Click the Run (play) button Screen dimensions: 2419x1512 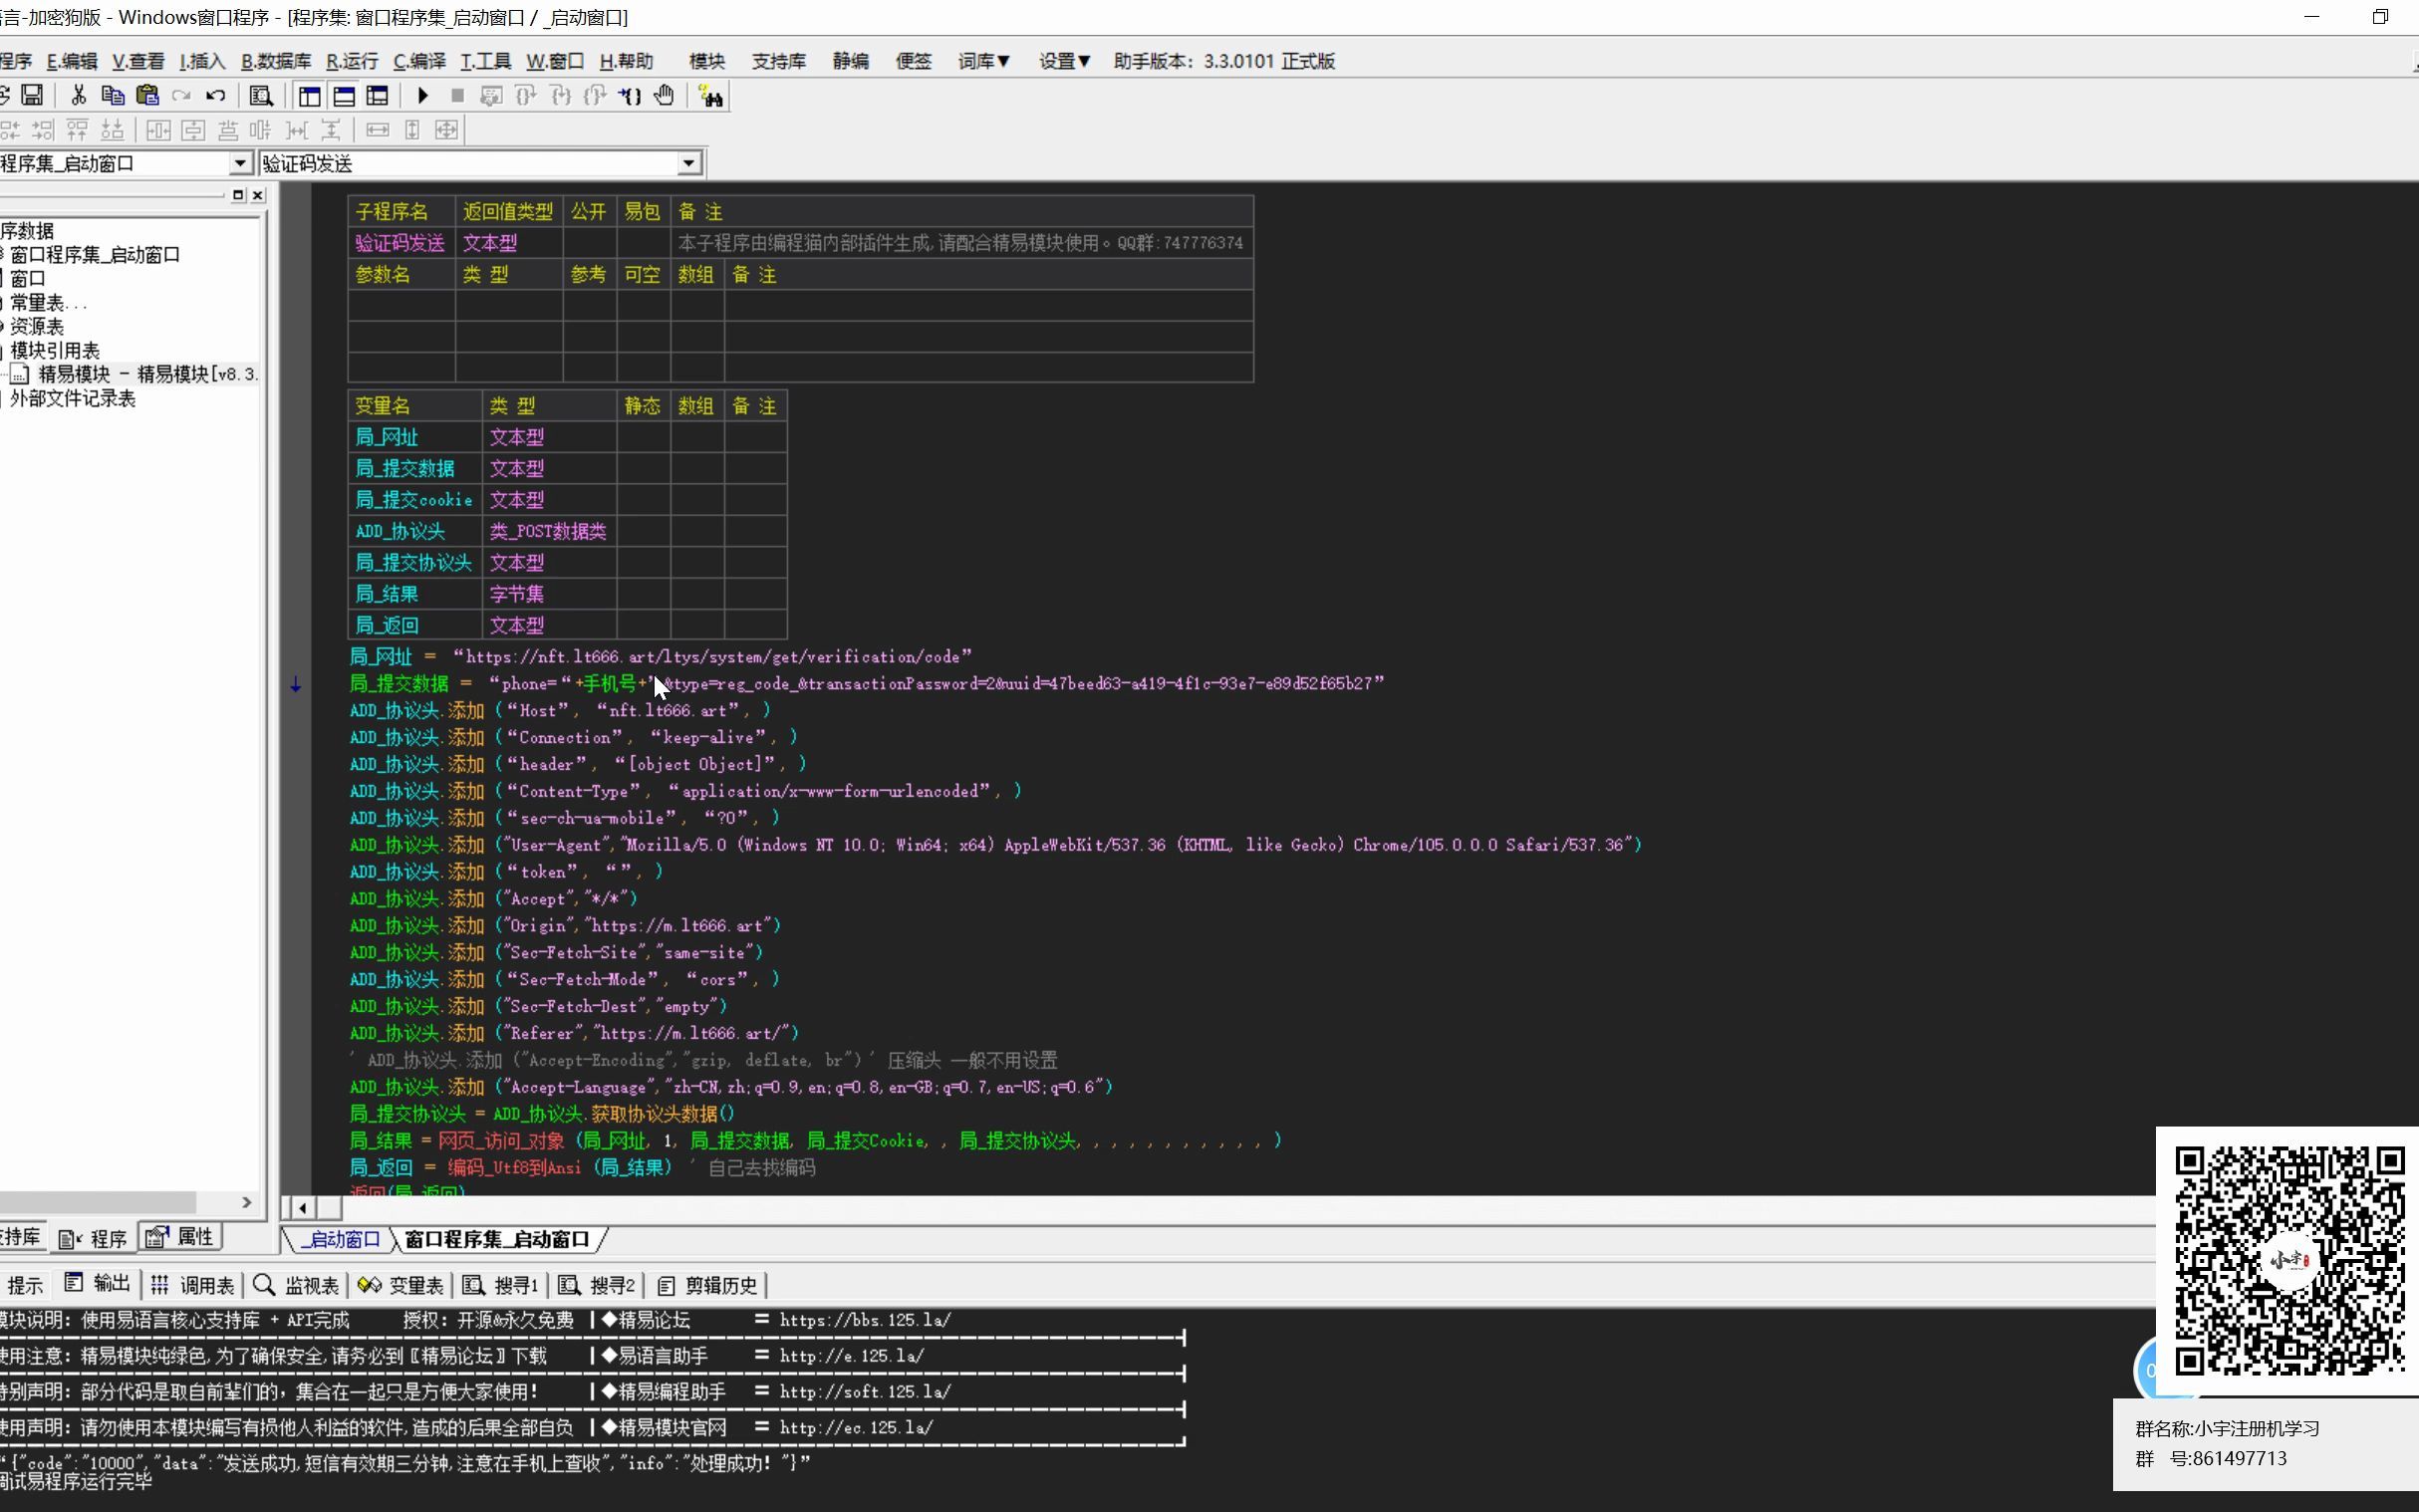[x=423, y=95]
